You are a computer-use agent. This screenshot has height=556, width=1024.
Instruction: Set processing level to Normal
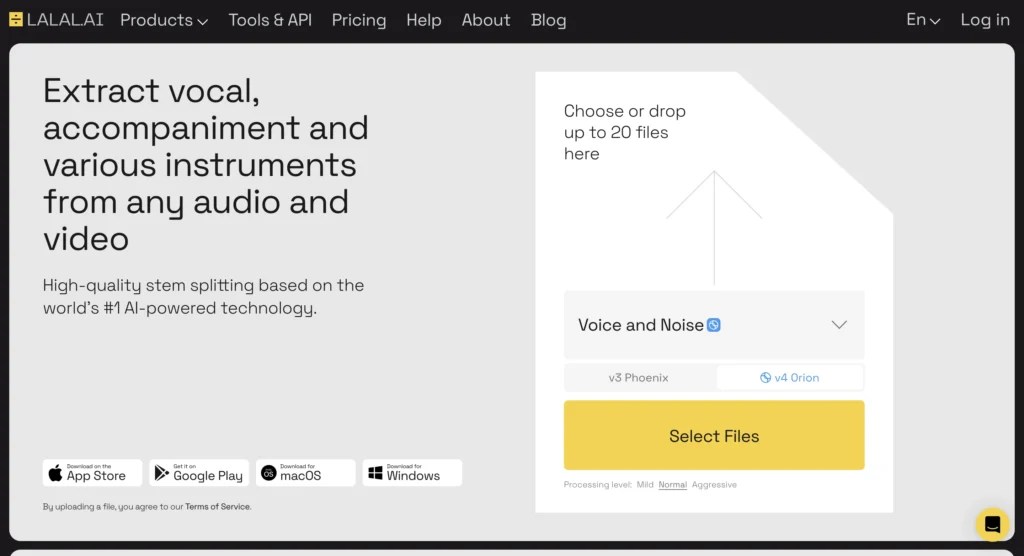[672, 485]
